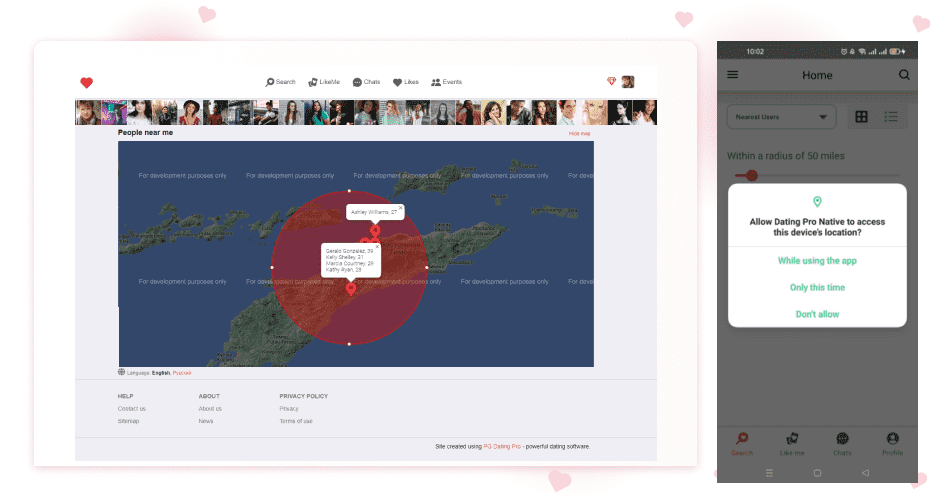940x500 pixels.
Task: Click the red diamond premium icon
Action: click(611, 82)
